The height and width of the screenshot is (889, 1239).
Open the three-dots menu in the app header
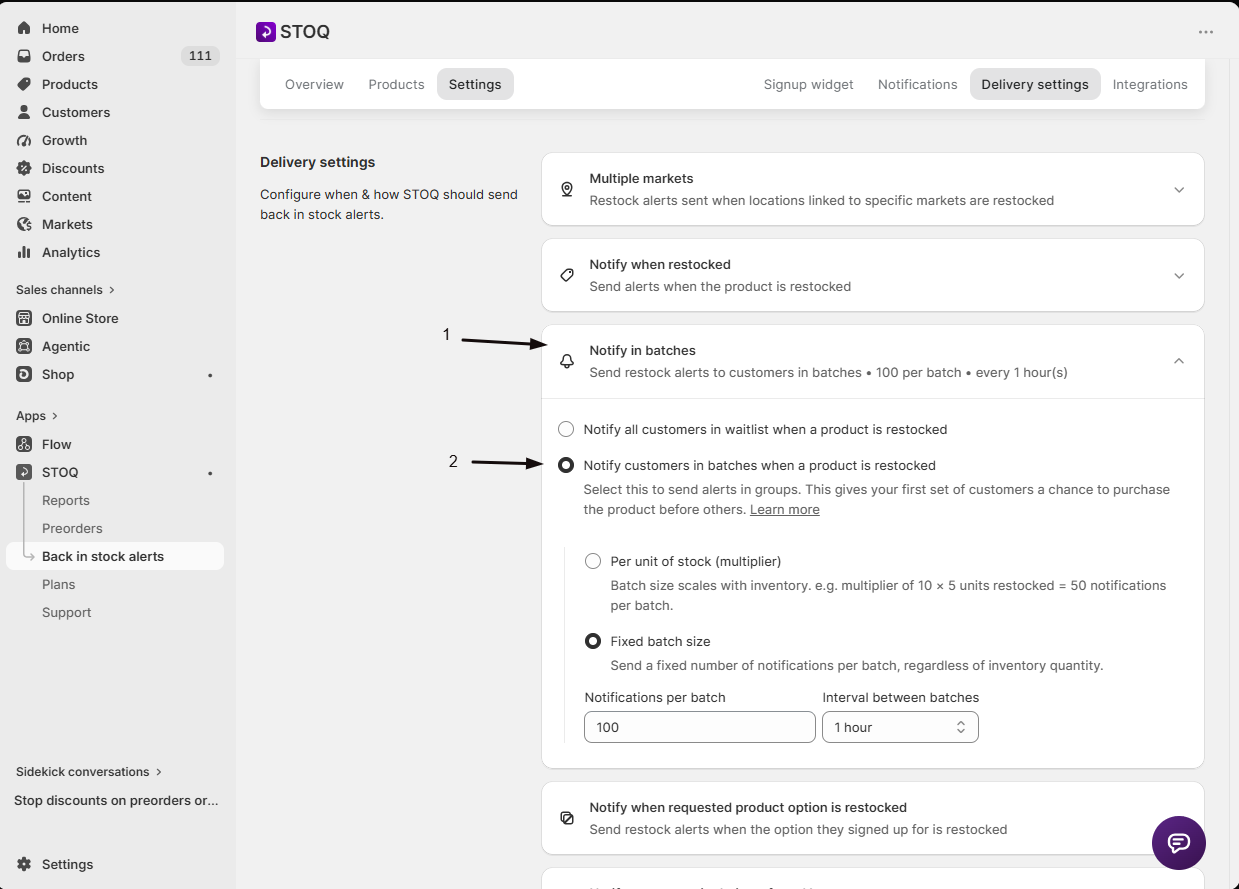[1206, 32]
